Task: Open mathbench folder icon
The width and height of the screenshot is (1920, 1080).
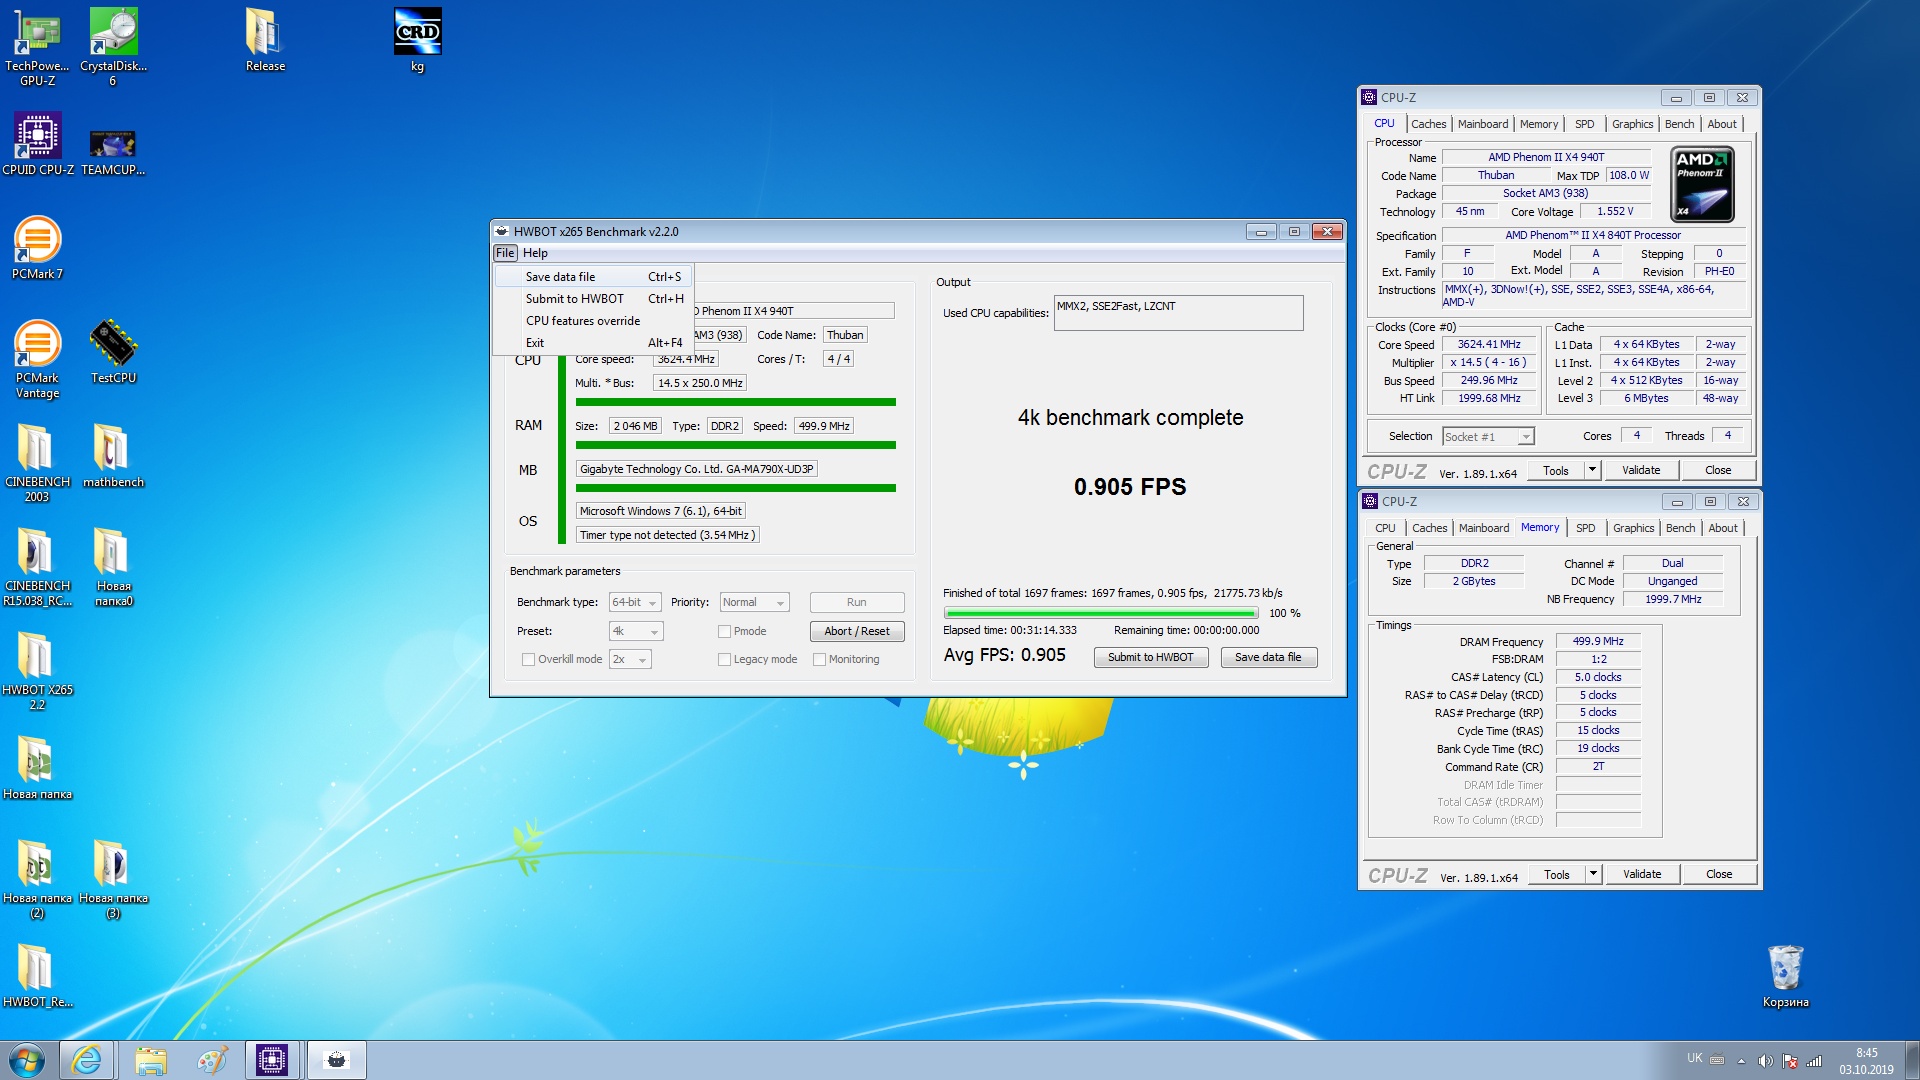Action: coord(113,456)
